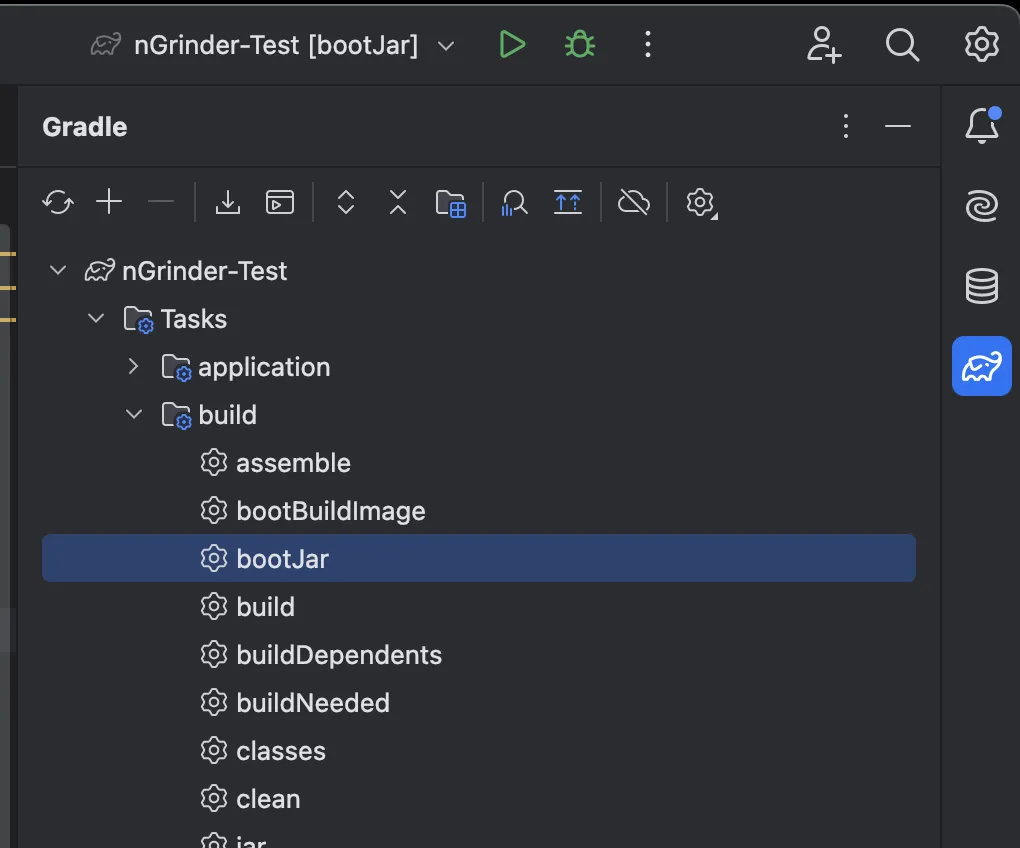Image resolution: width=1020 pixels, height=848 pixels.
Task: Run the nGrinder-Test bootJar configuration
Action: [x=512, y=45]
